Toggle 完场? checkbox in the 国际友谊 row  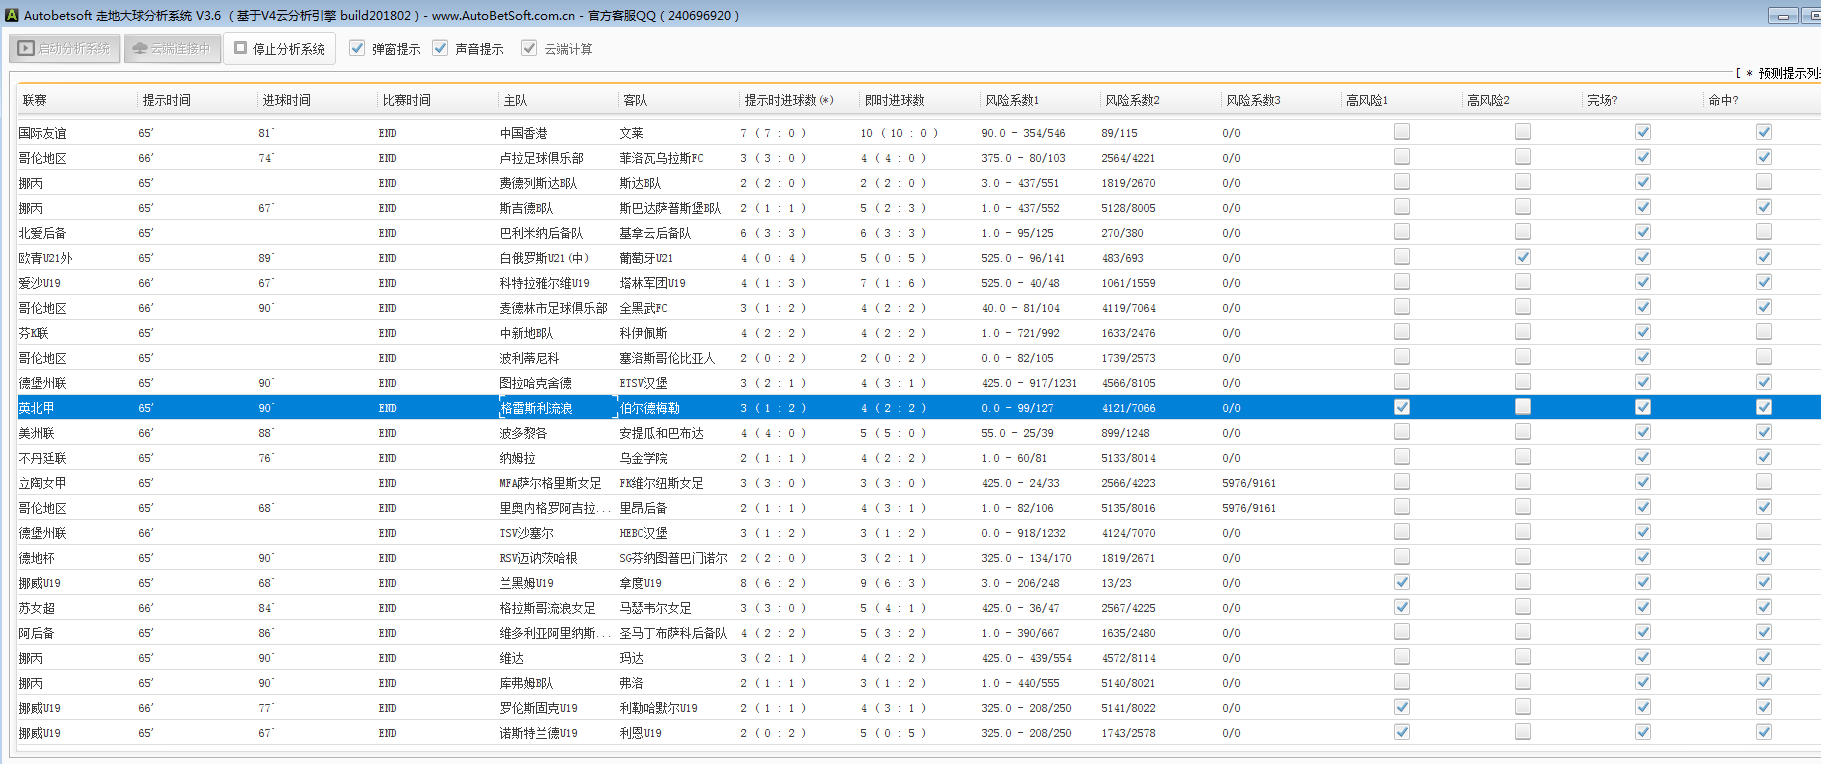(1643, 132)
